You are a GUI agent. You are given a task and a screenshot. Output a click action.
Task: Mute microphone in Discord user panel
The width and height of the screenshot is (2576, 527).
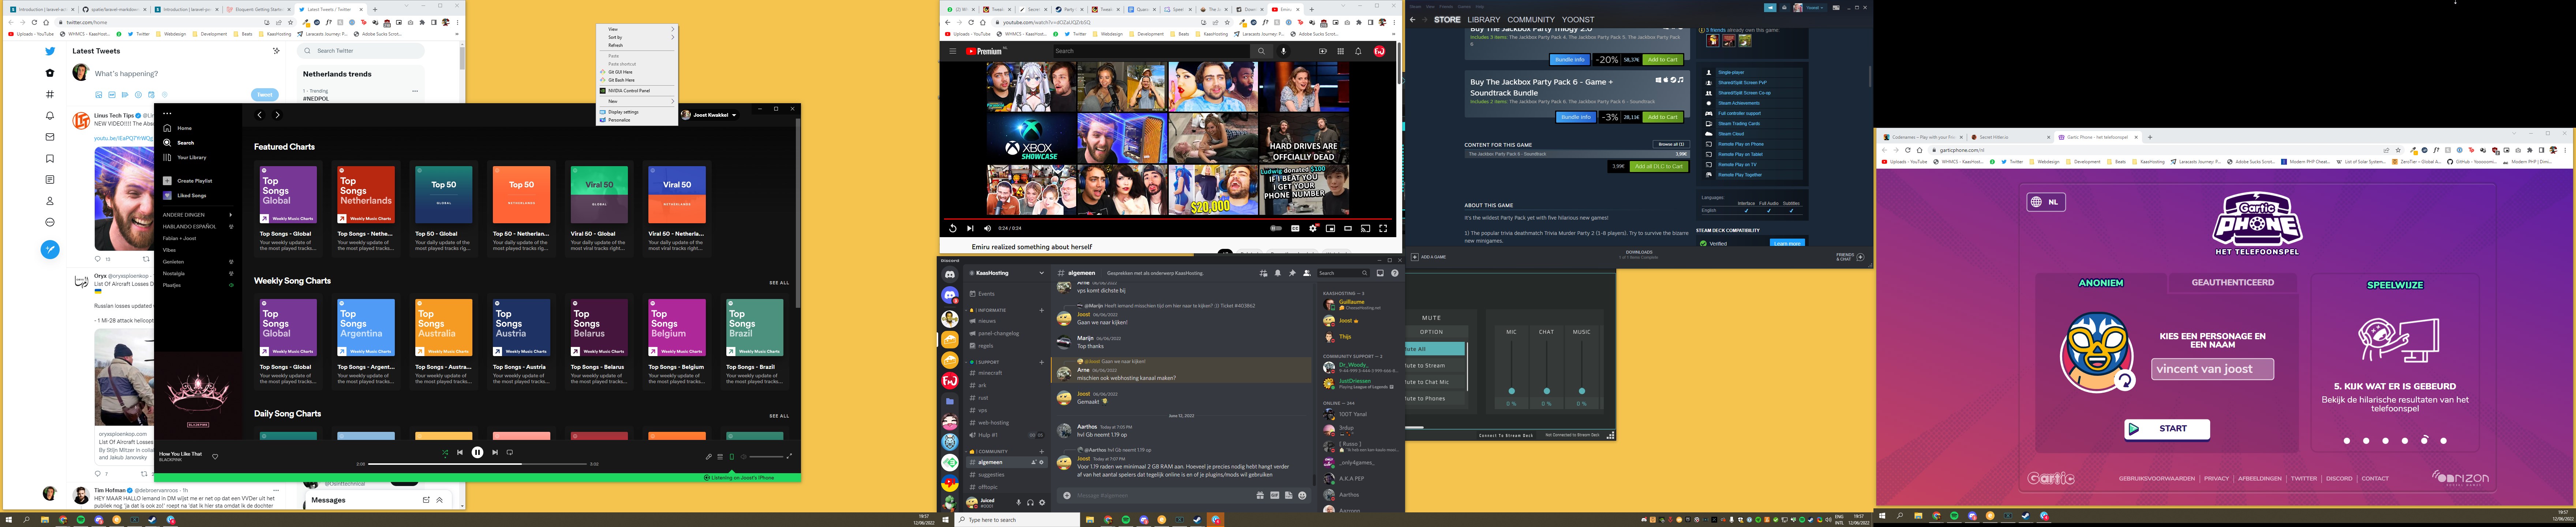(1019, 502)
